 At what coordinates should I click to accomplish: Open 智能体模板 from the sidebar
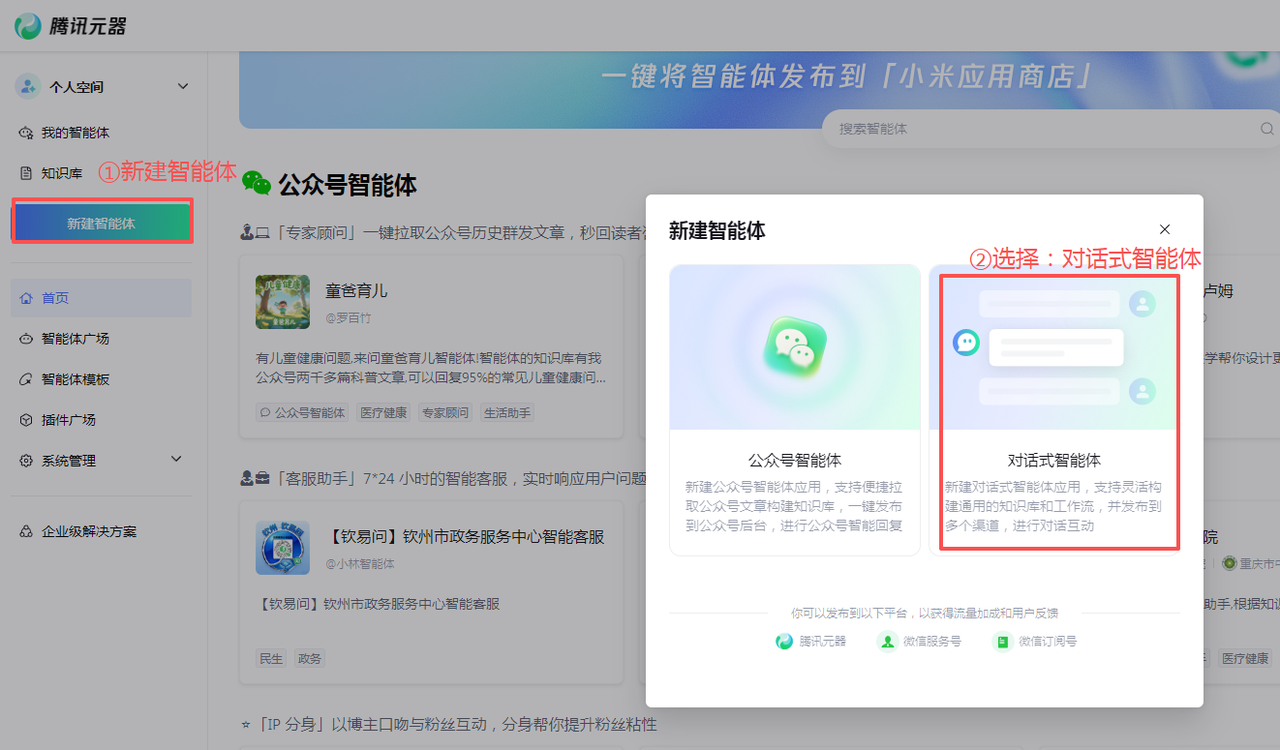point(75,380)
